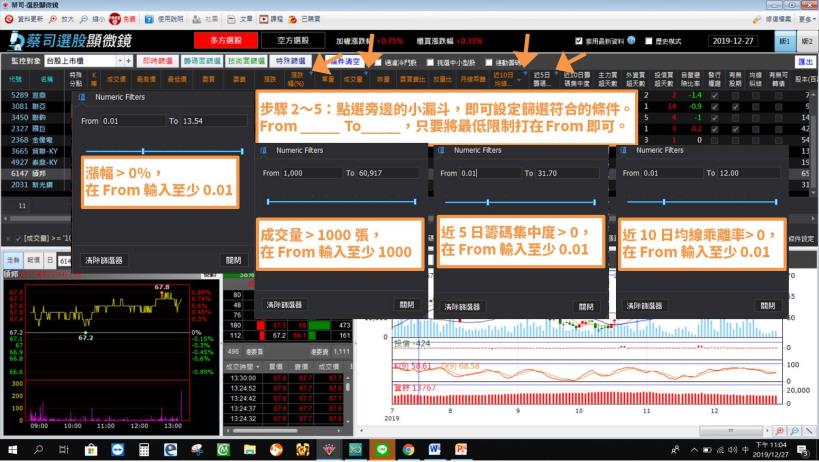
Task: Click 關閉 in the 0.01–13.54 Numeric Filters popup
Action: point(233,260)
